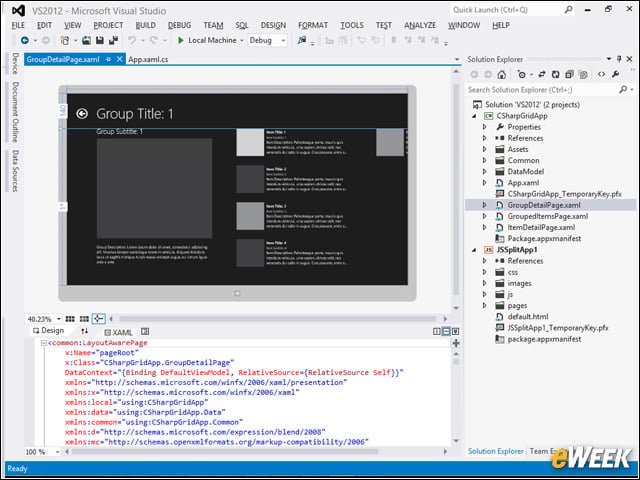The height and width of the screenshot is (480, 640).
Task: Toggle snap to gridlines in designer
Action: tap(84, 319)
